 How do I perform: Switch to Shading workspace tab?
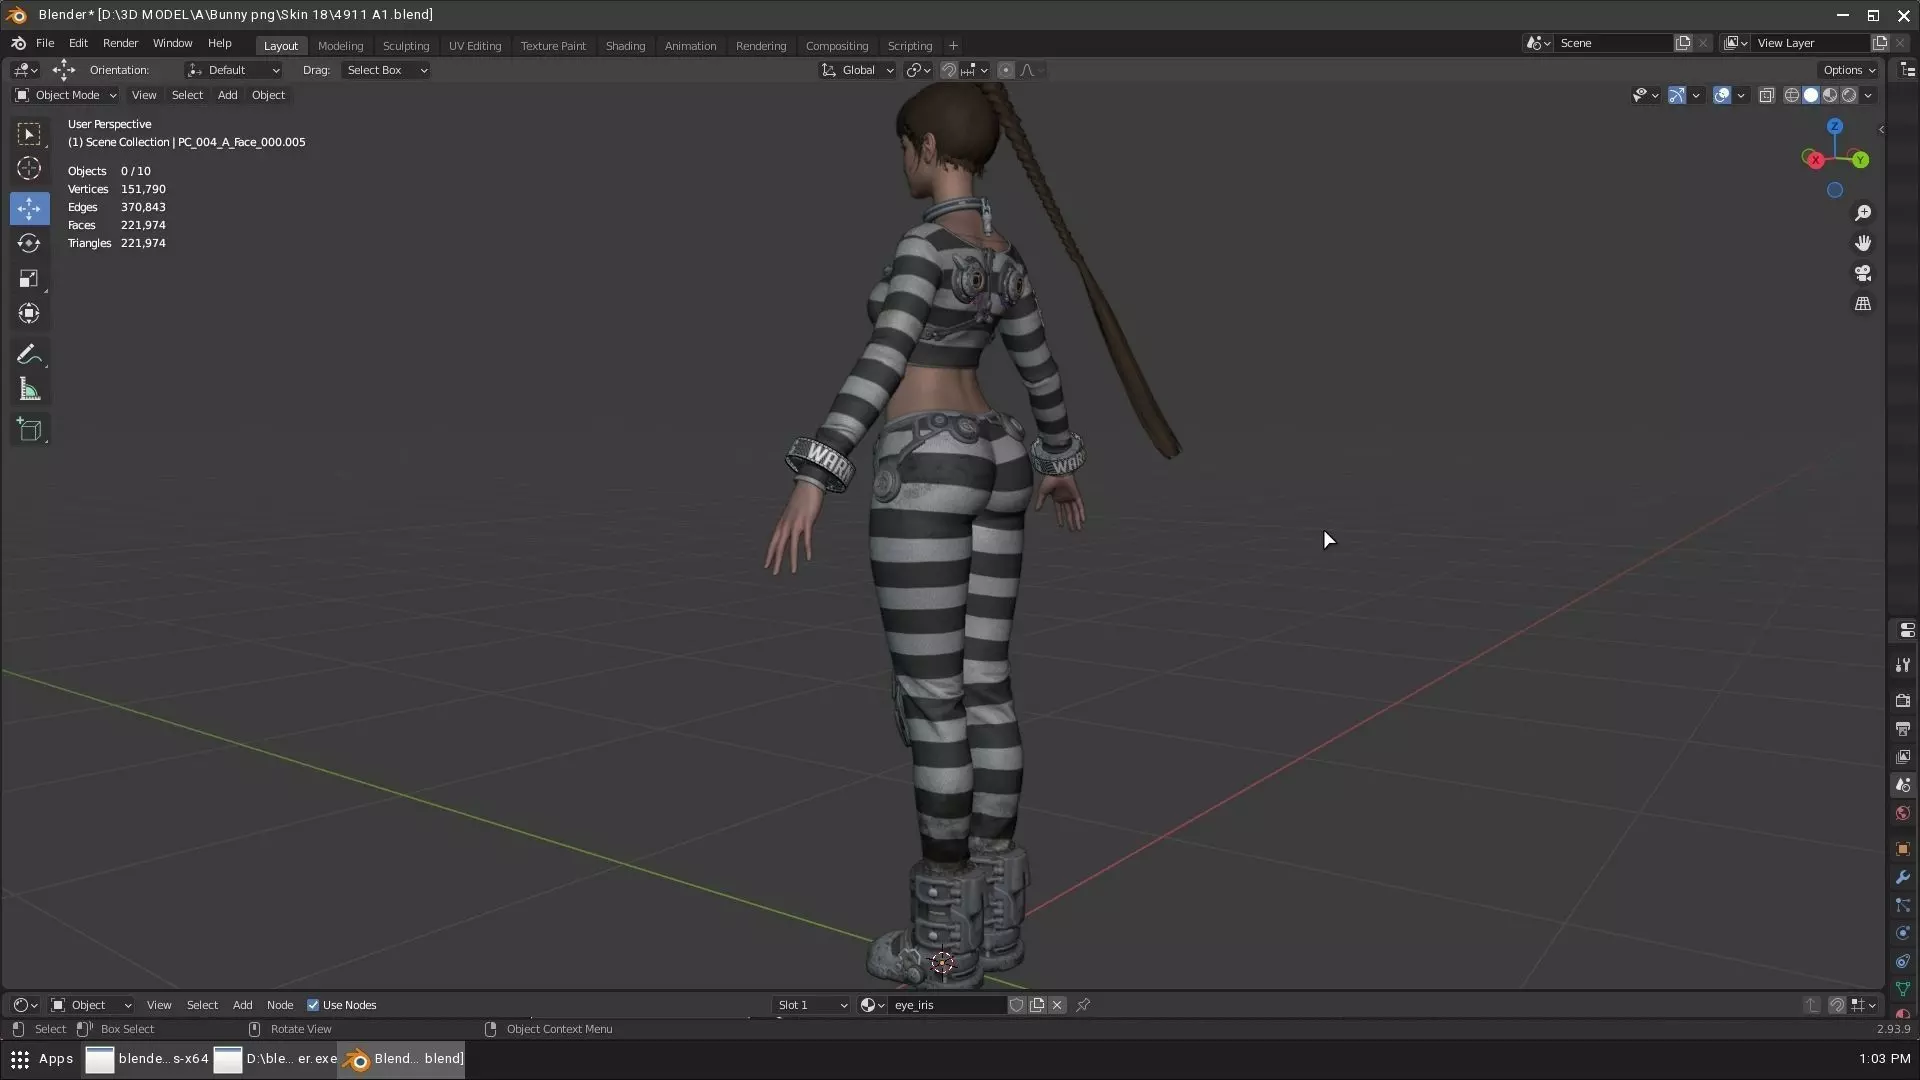pyautogui.click(x=625, y=46)
